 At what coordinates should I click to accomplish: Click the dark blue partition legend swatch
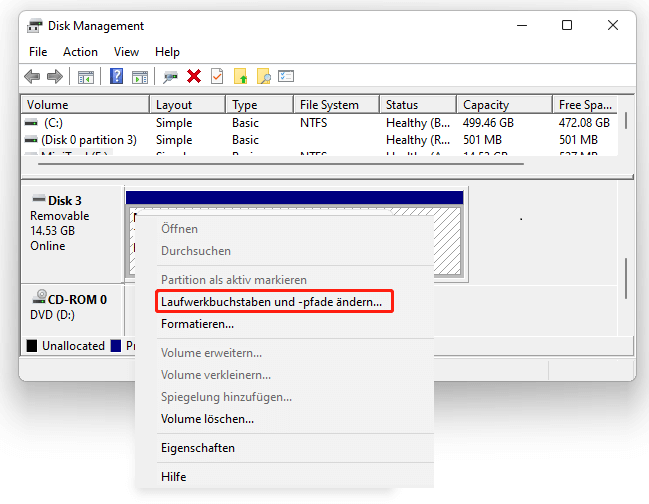[x=116, y=346]
